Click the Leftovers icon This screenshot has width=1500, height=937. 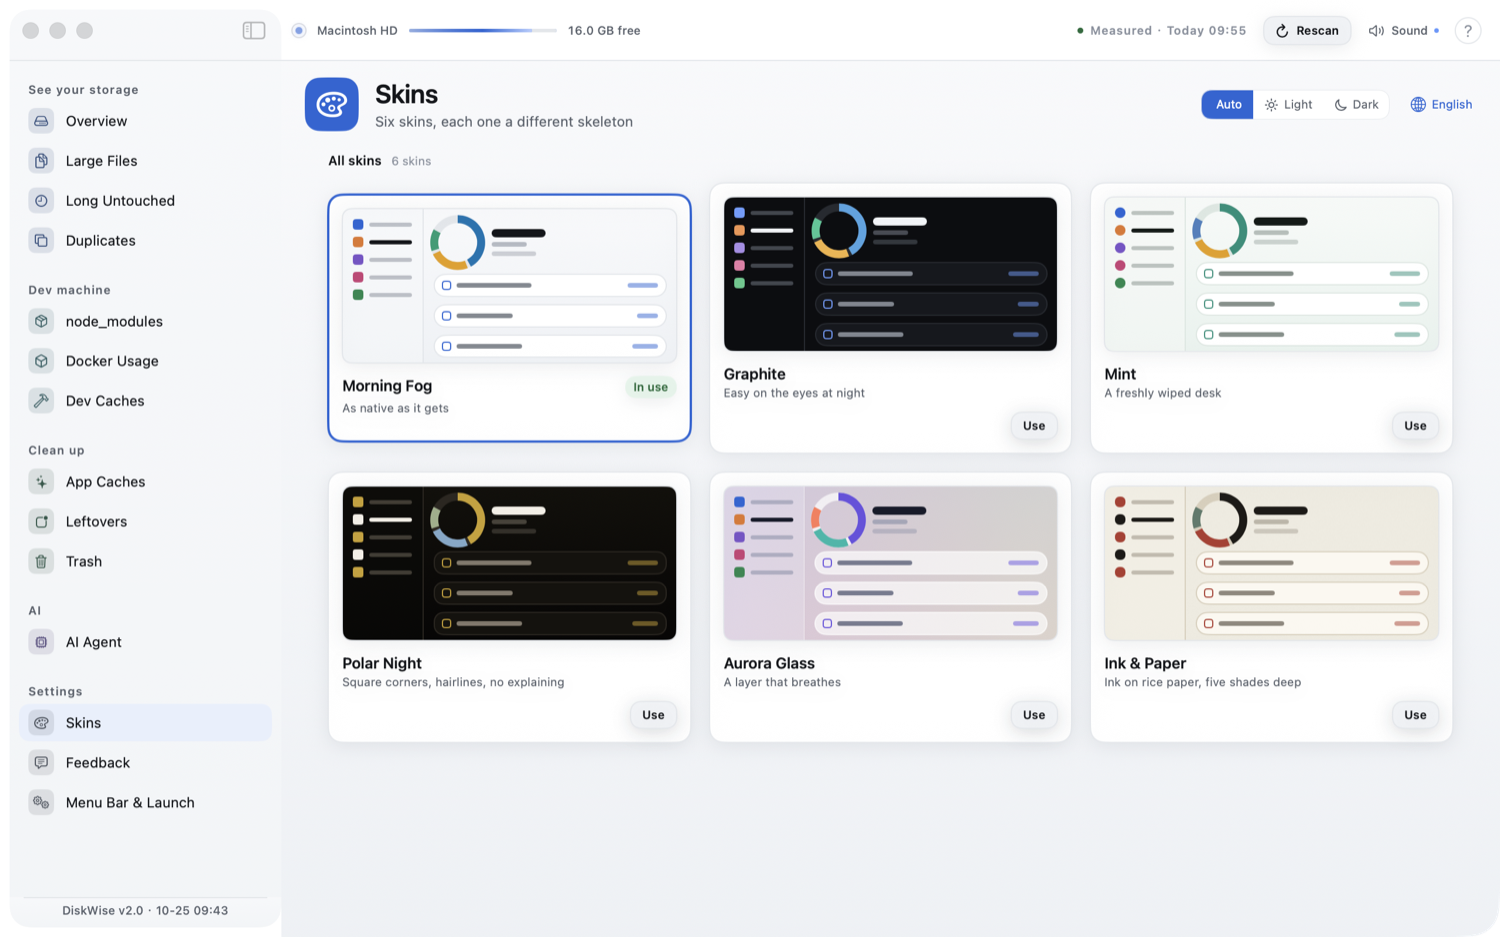(x=41, y=522)
